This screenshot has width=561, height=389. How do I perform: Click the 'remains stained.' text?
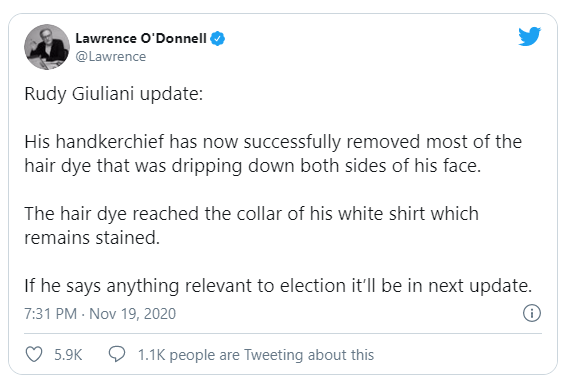pos(92,238)
